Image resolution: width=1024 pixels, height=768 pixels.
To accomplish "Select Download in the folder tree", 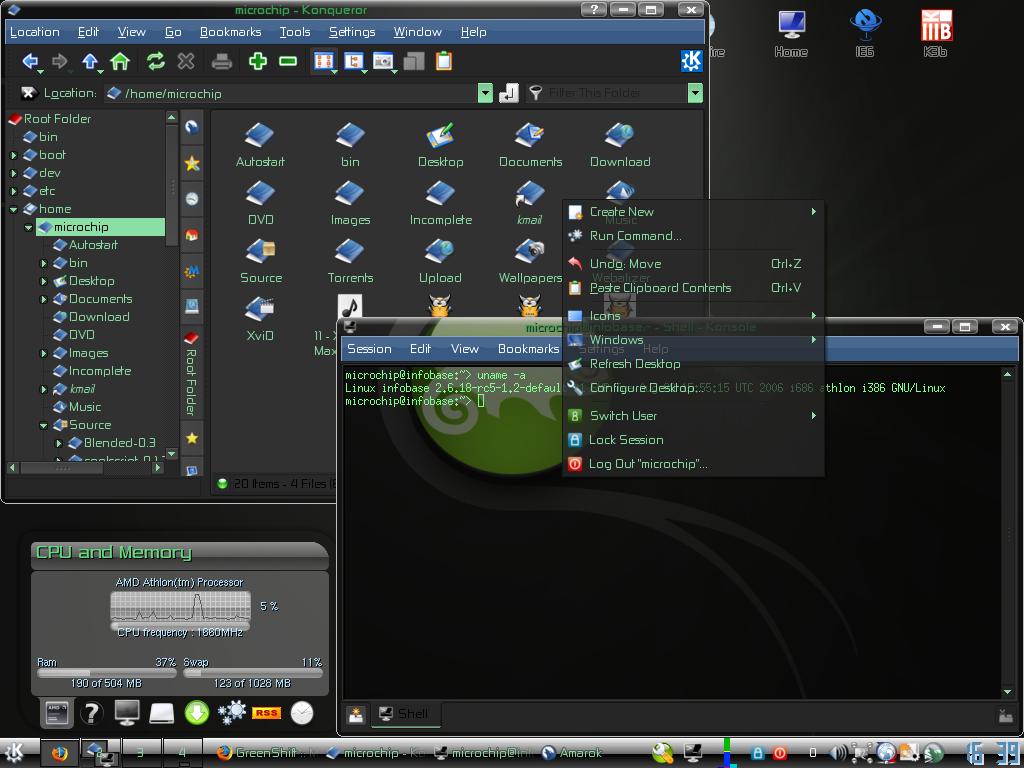I will tap(99, 317).
